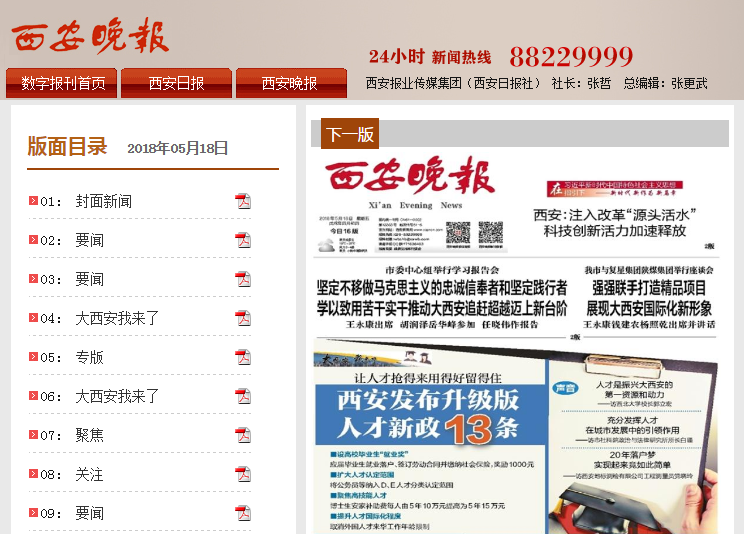Open PDF icon for page 02 要闻
Screen dimensions: 744x534
[x=243, y=240]
